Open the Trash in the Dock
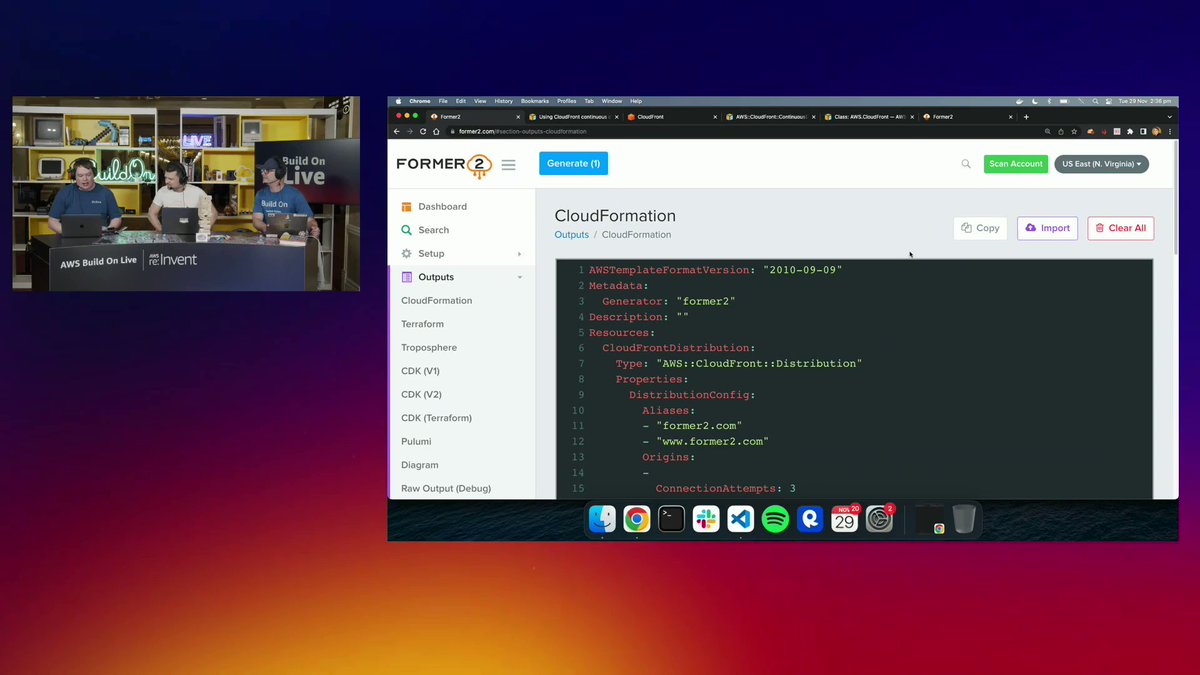Screen dimensions: 1200x675 click(963, 519)
